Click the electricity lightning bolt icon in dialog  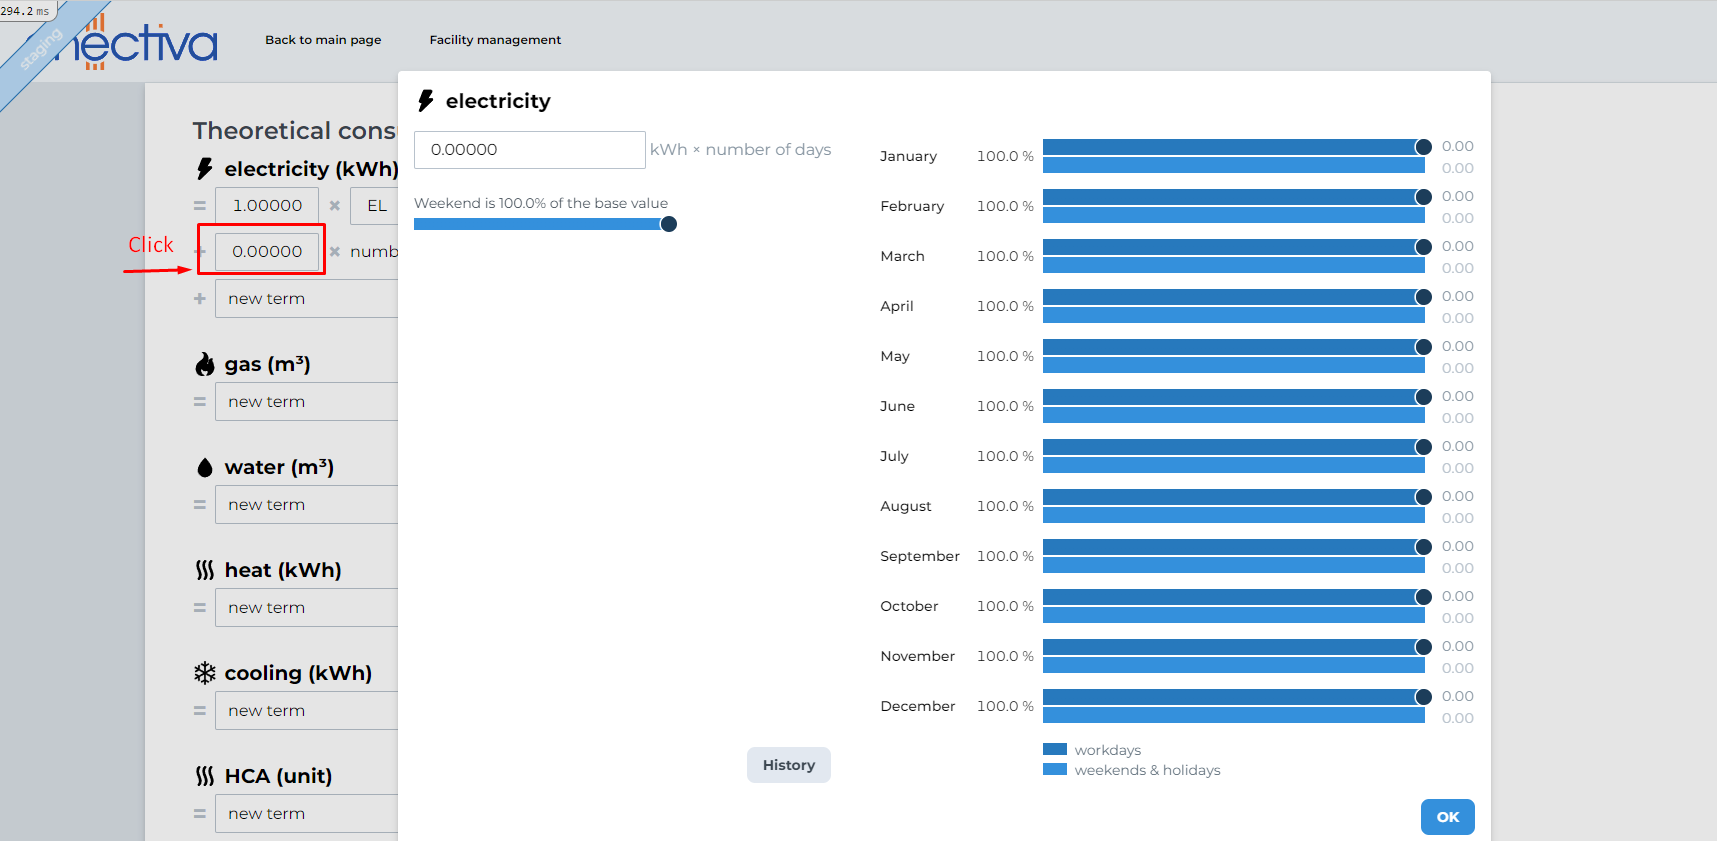pyautogui.click(x=426, y=101)
